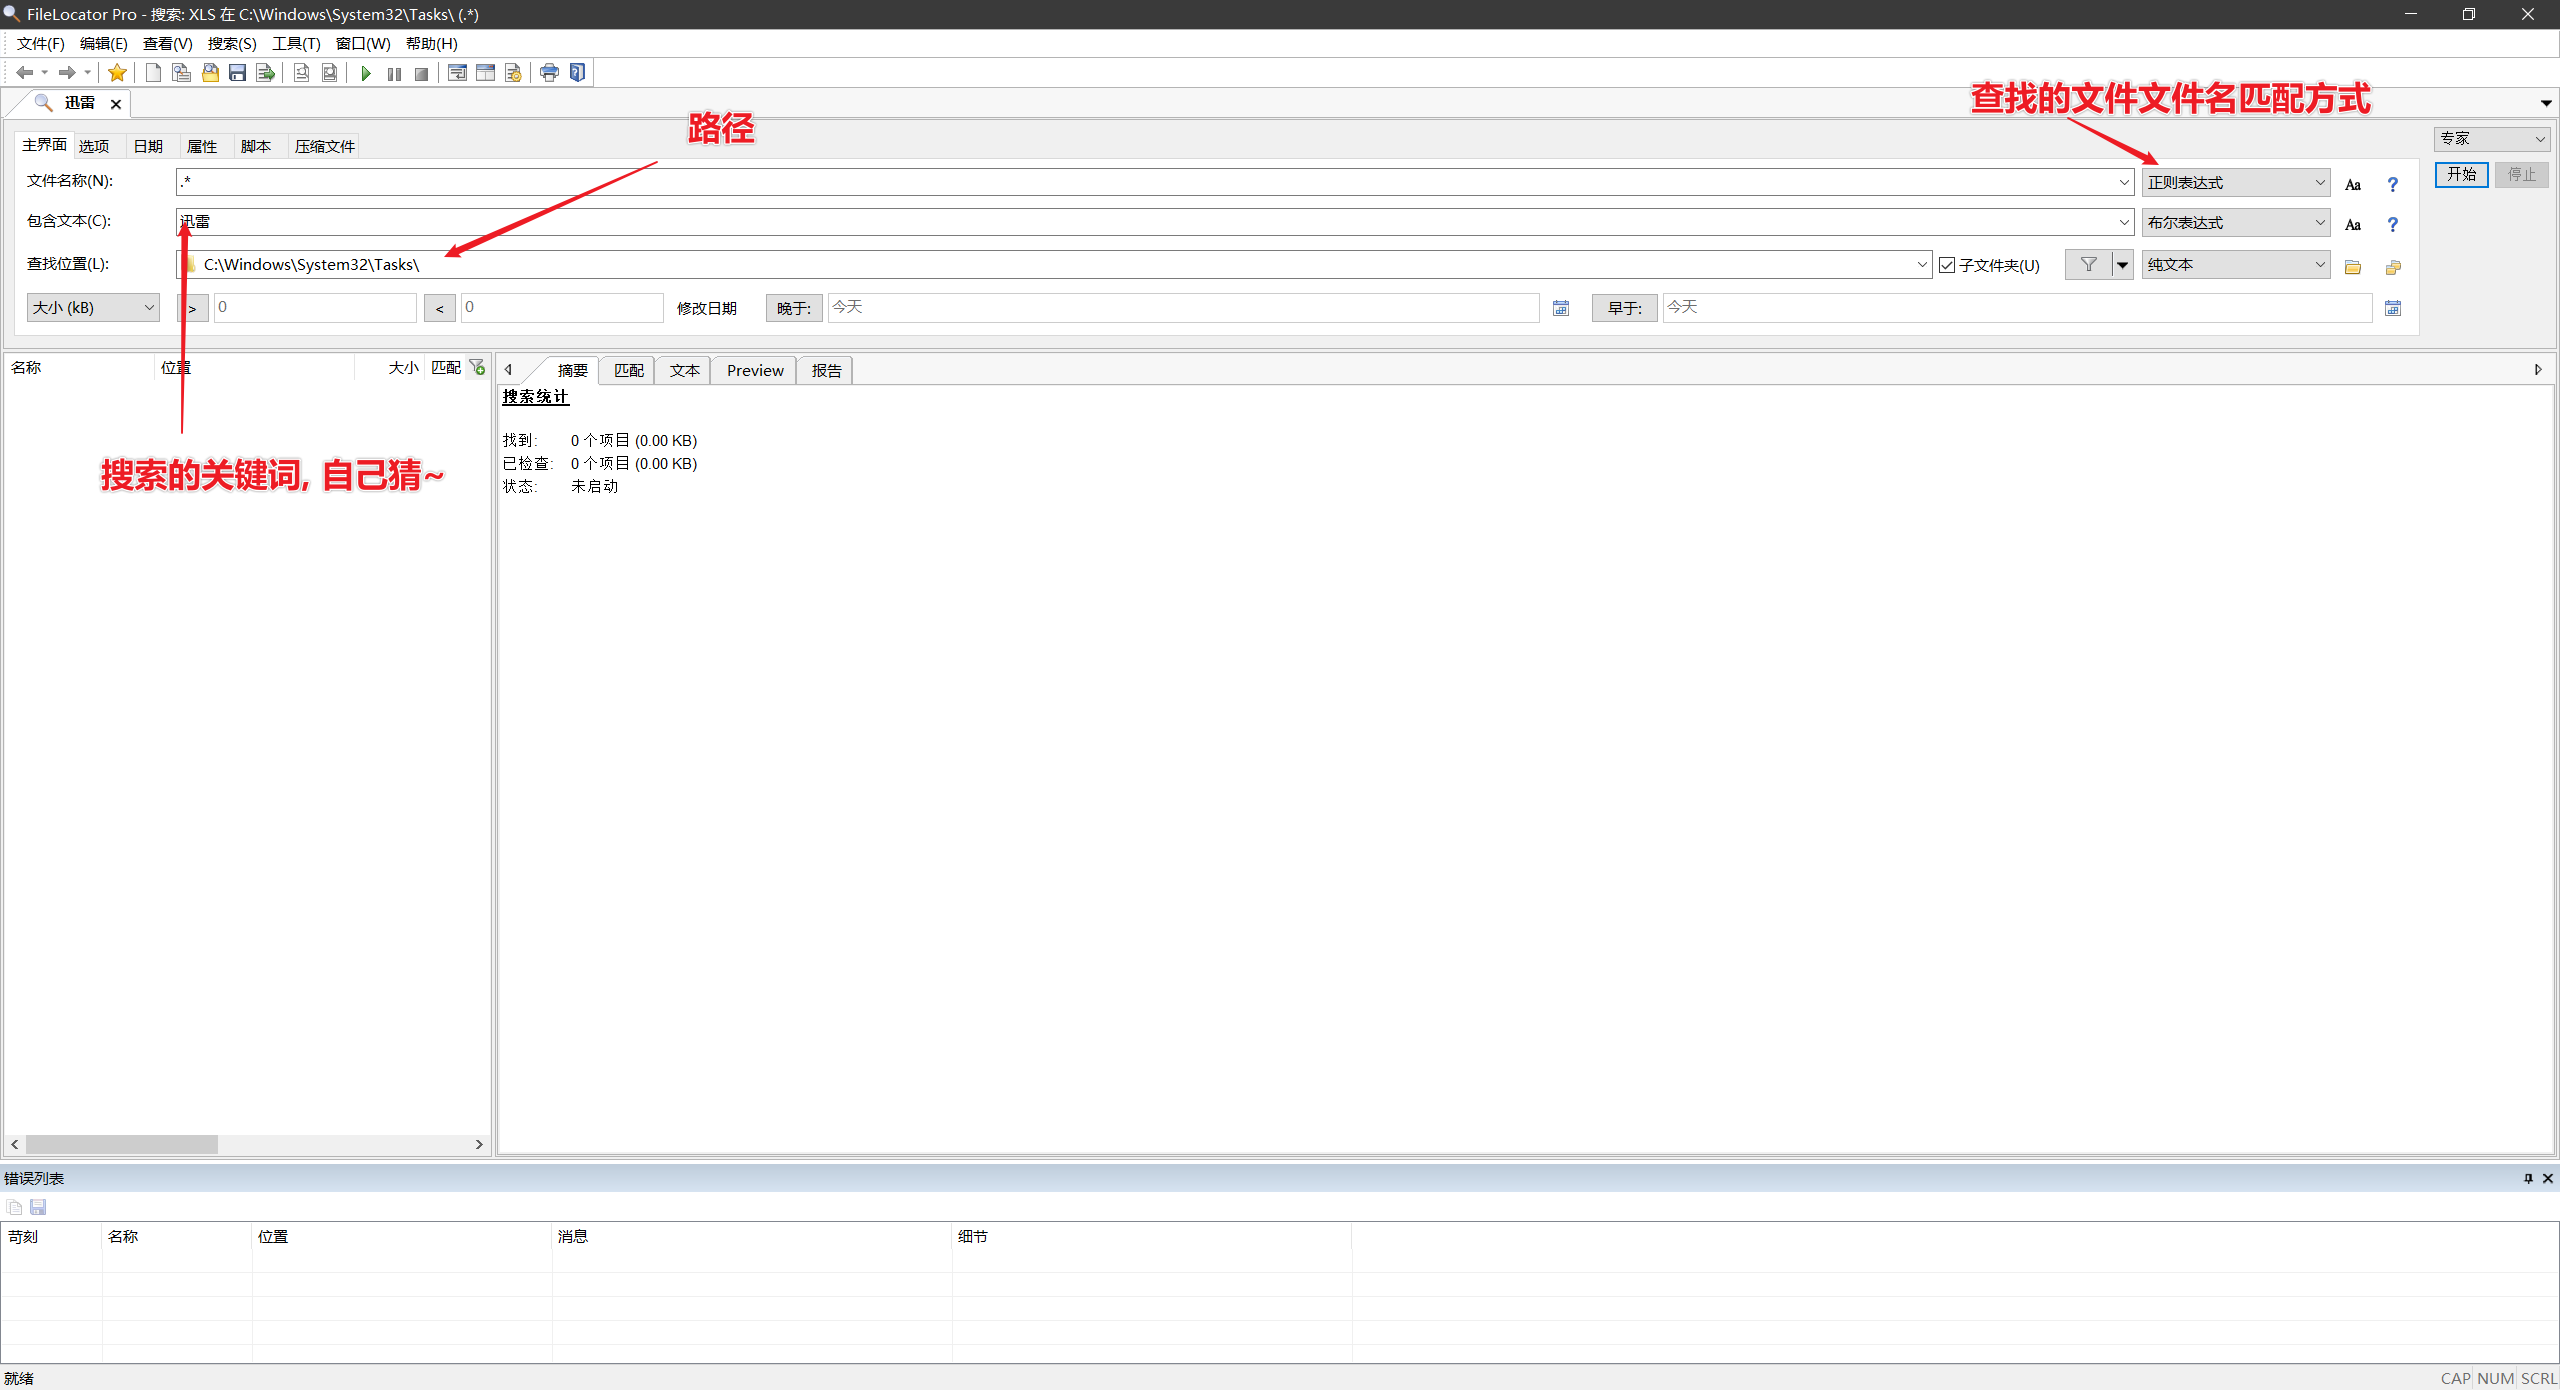Click the blue help book toolbar icon
This screenshot has height=1390, width=2560.
(577, 73)
